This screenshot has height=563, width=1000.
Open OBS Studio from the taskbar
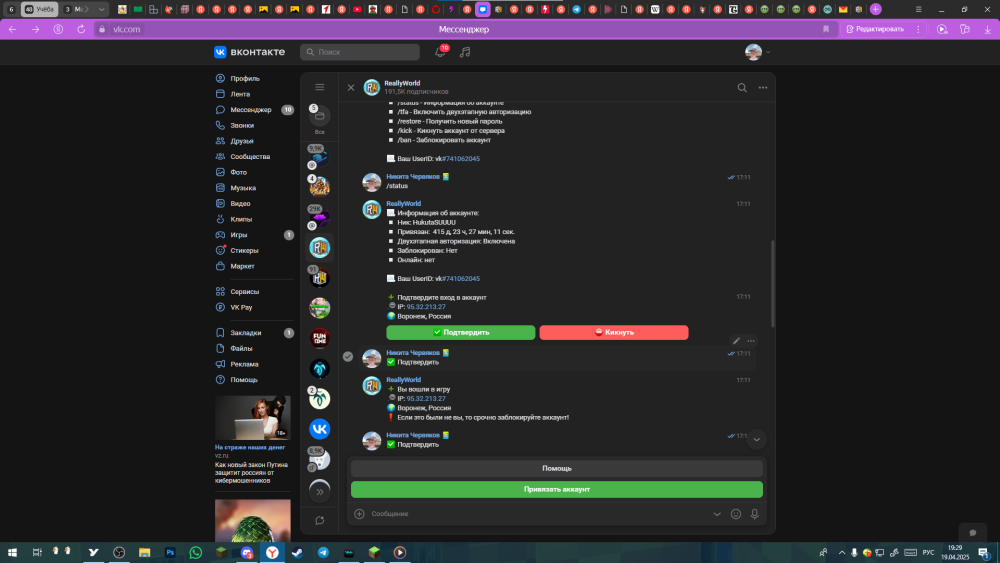(x=119, y=552)
